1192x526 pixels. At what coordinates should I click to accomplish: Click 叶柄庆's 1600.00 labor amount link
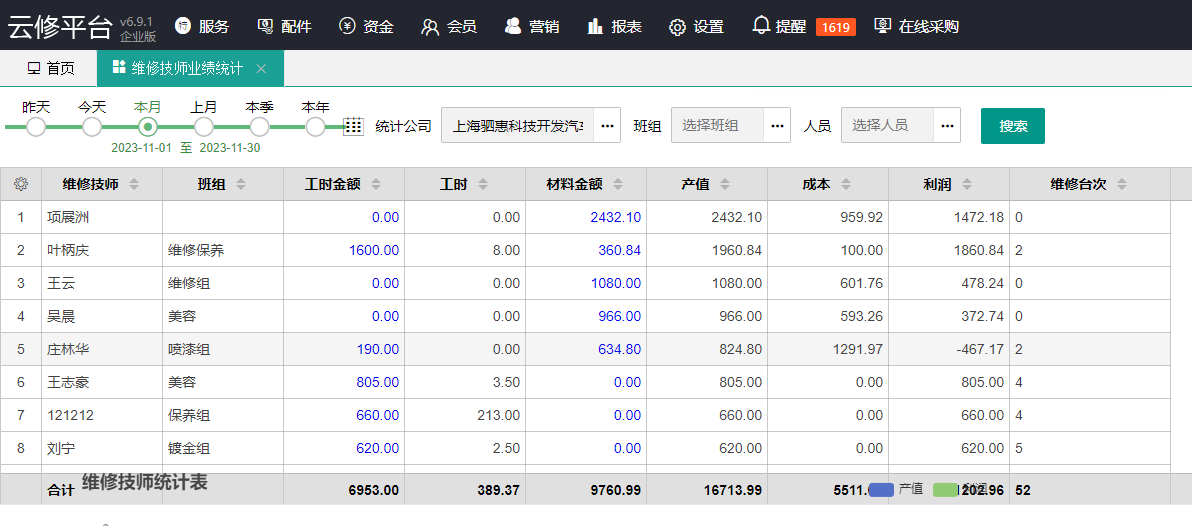(x=373, y=250)
